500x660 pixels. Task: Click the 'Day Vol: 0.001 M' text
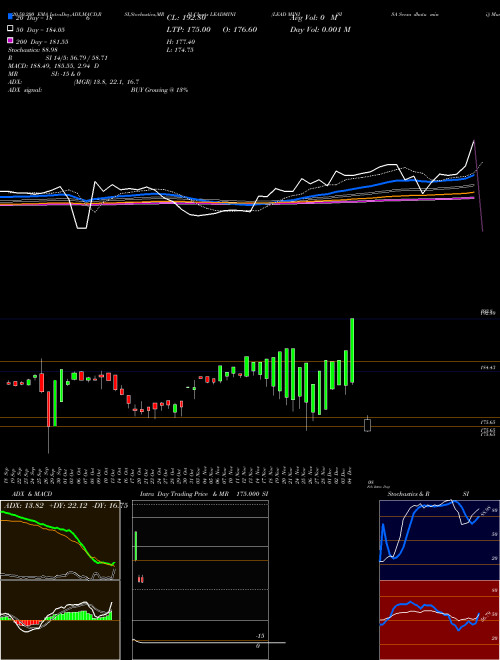coord(320,29)
